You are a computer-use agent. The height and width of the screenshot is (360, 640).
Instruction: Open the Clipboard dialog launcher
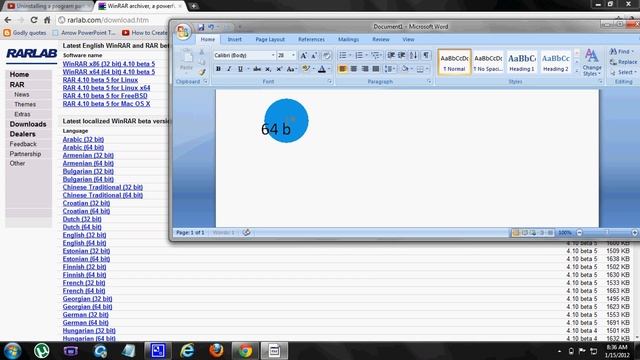(x=205, y=82)
